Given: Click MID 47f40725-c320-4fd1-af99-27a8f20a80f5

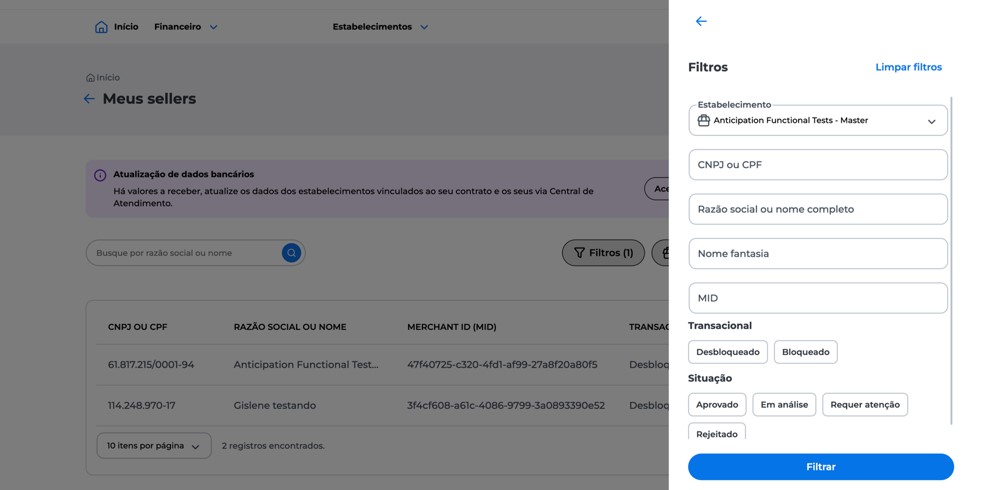Looking at the screenshot, I should (x=502, y=364).
